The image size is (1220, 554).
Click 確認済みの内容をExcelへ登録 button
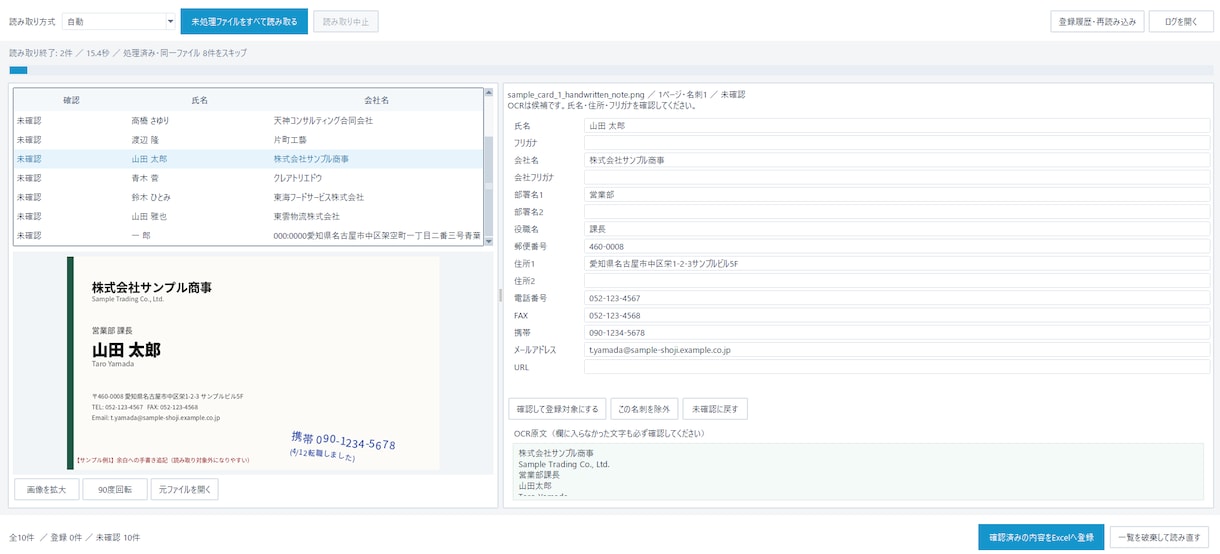(1041, 537)
